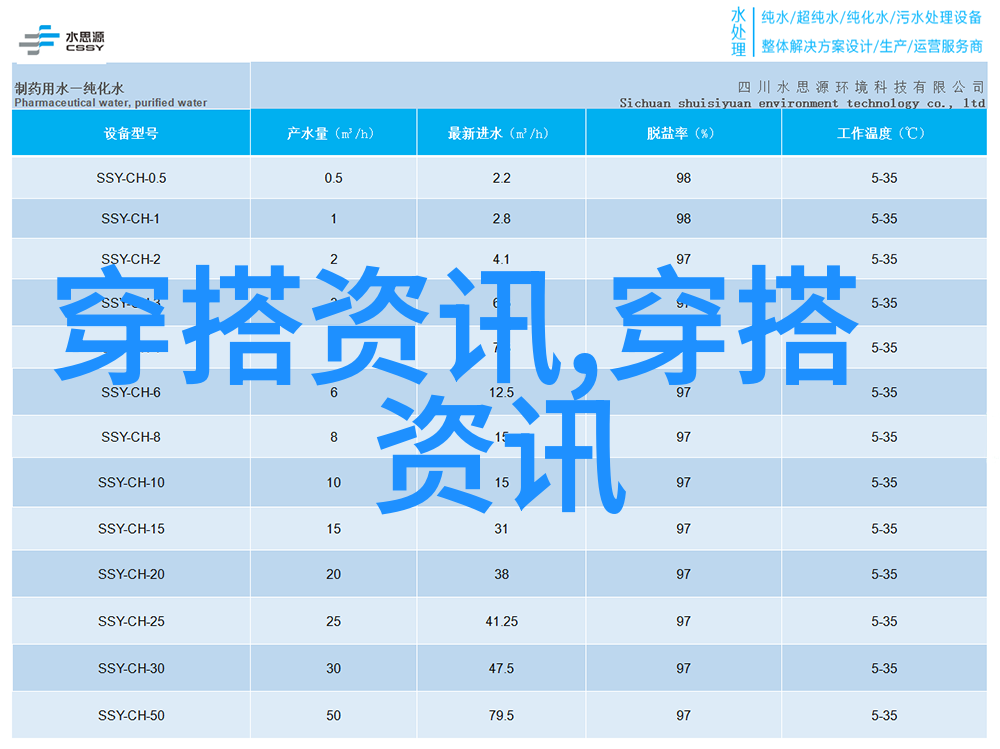
Task: Select the SSY-CH-6 model cell
Action: 131,393
